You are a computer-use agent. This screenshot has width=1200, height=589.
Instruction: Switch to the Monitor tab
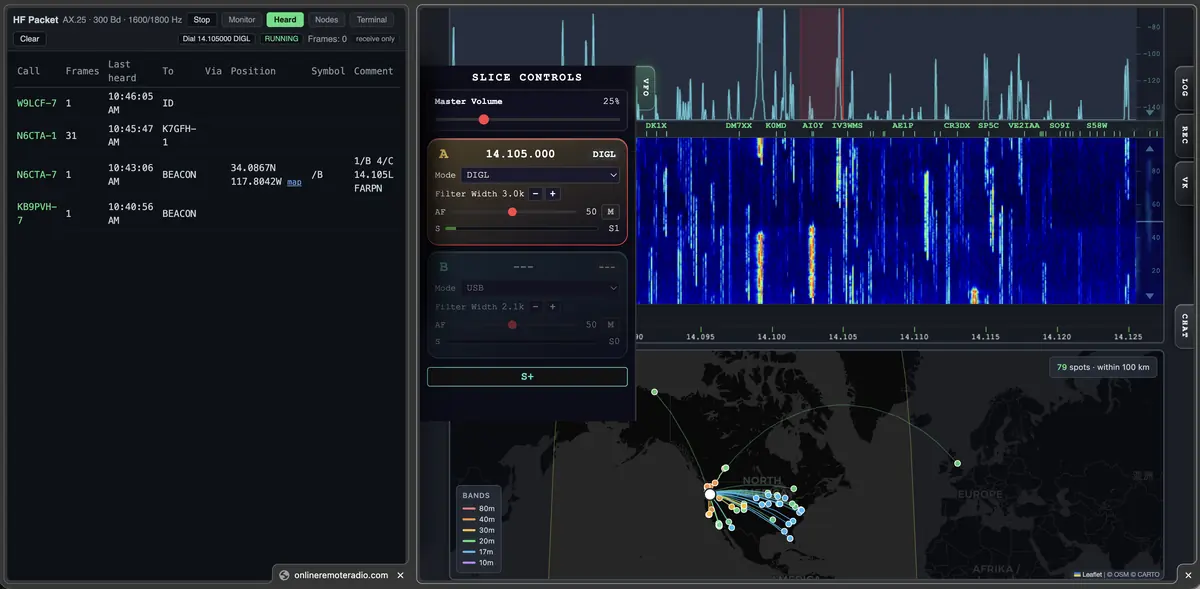point(241,19)
